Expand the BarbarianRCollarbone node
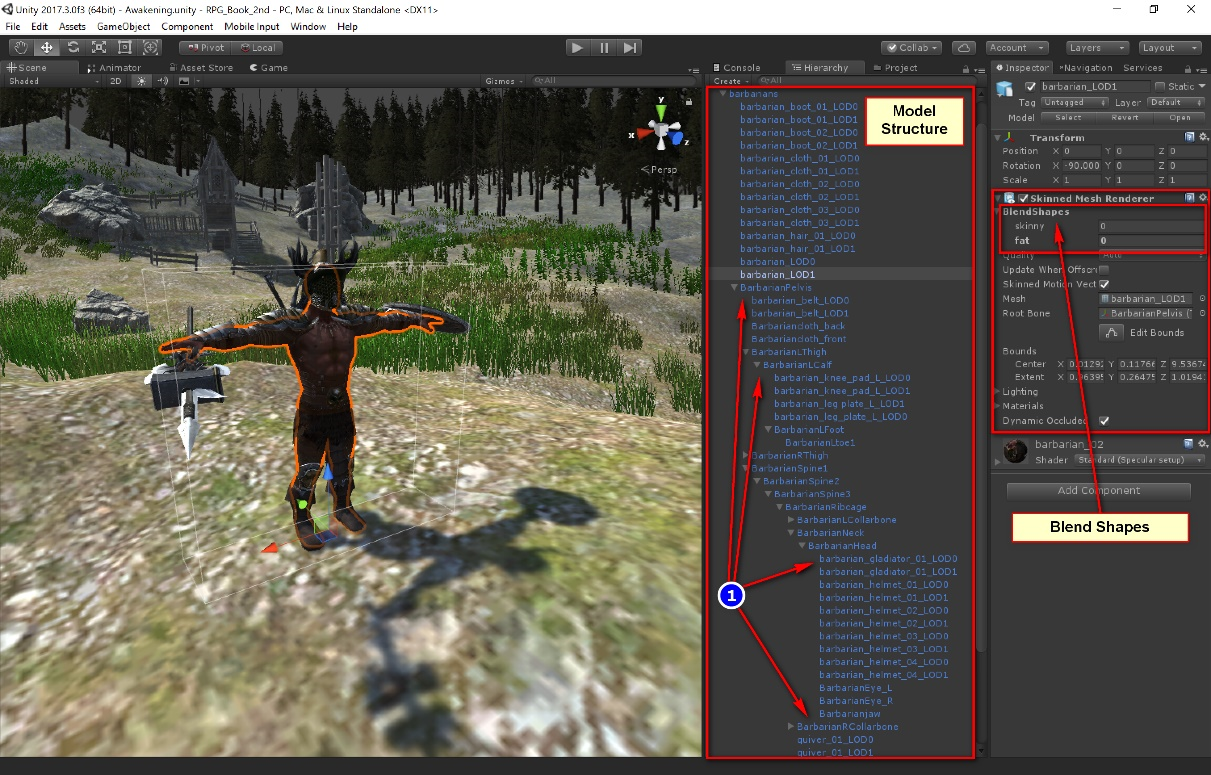This screenshot has height=775, width=1211. click(x=791, y=727)
